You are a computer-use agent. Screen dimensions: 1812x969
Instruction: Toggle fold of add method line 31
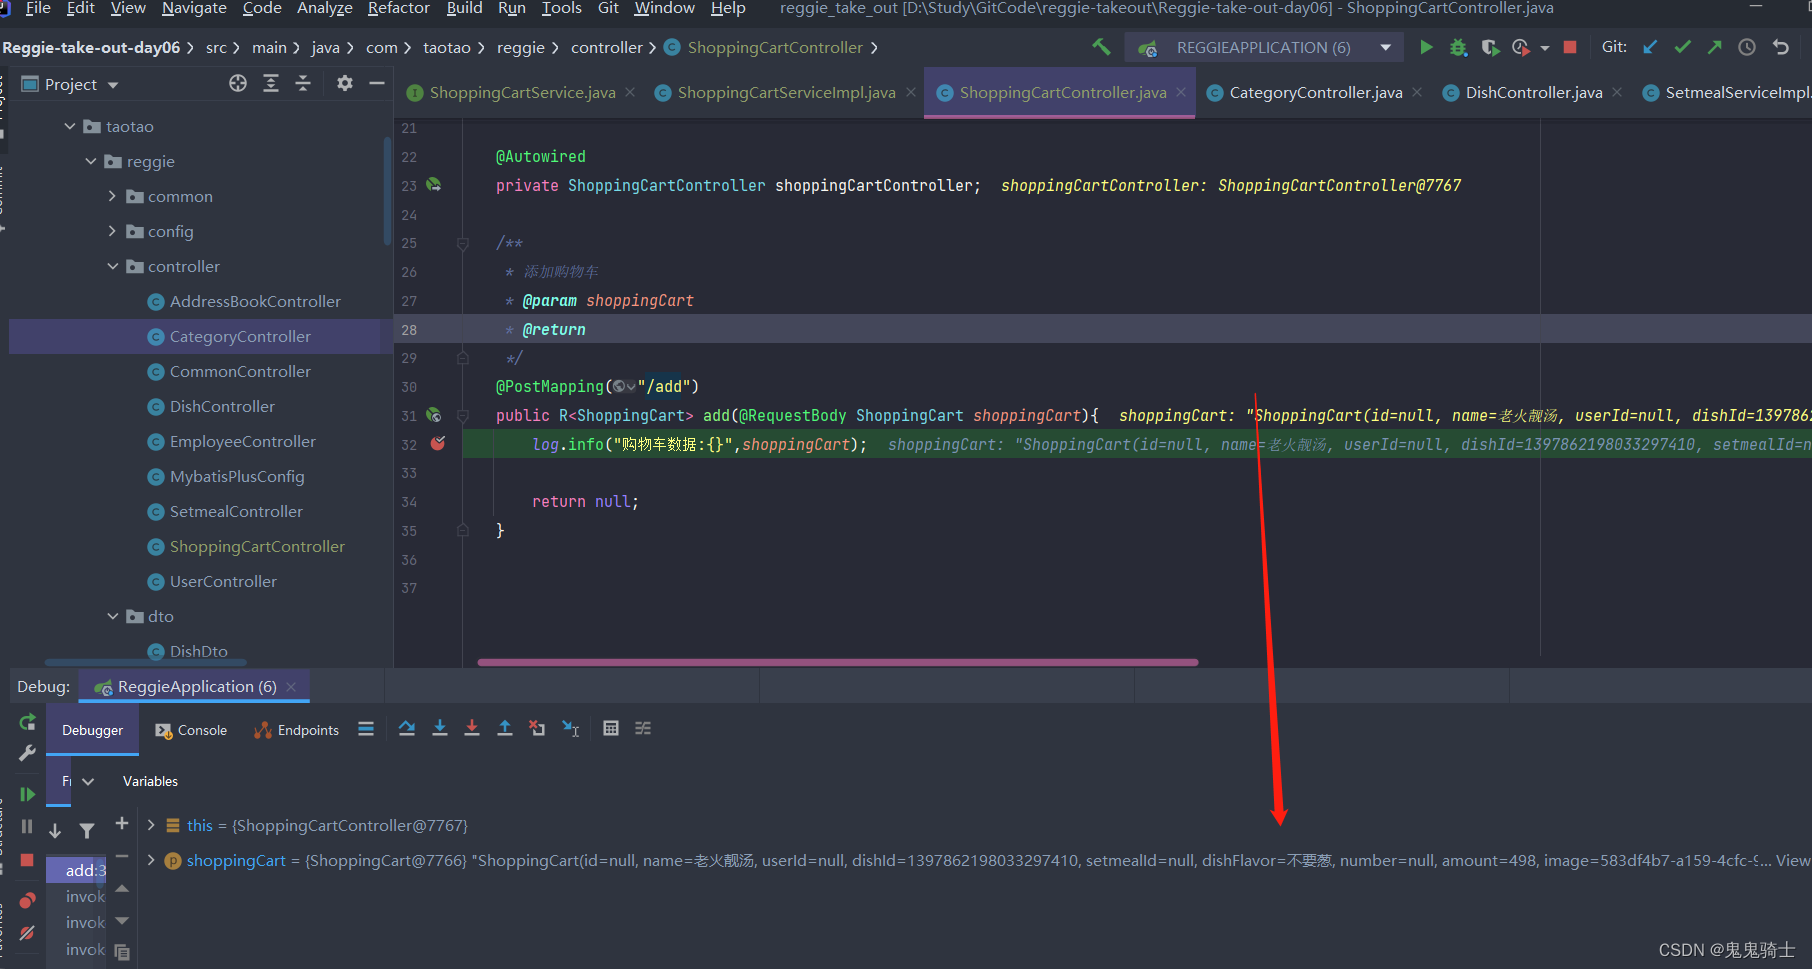tap(463, 415)
